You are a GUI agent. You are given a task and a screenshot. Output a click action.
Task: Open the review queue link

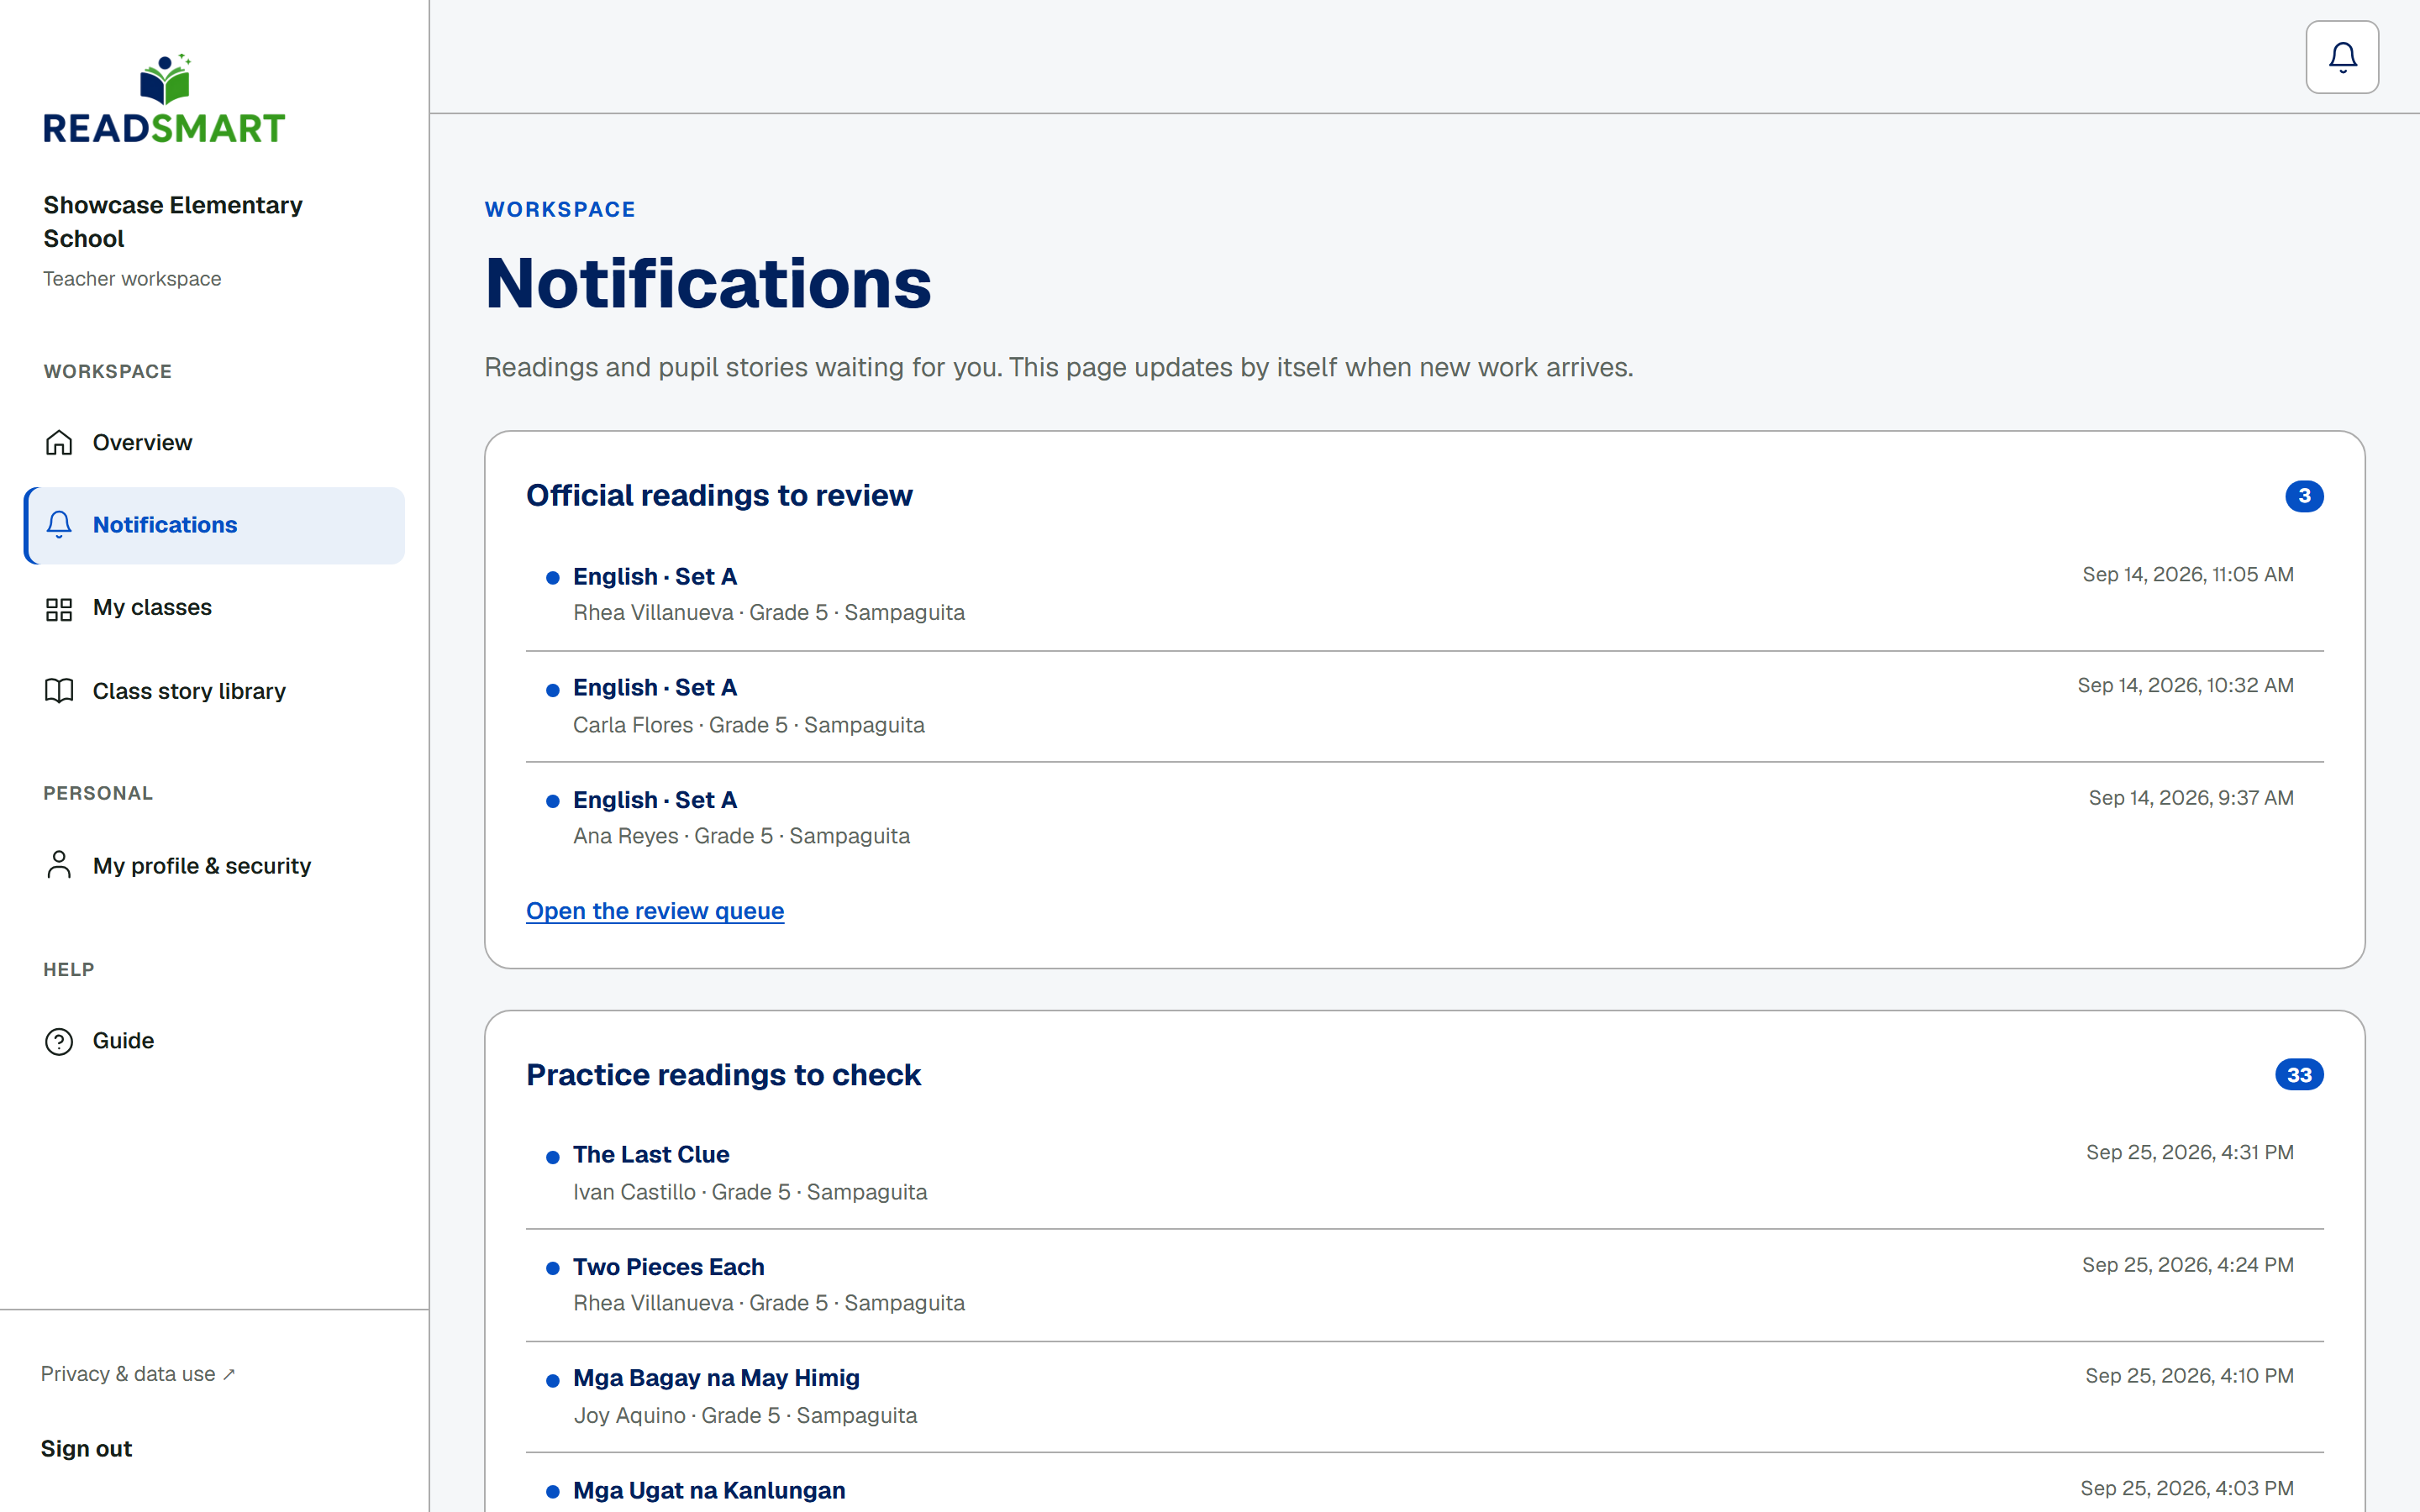pyautogui.click(x=655, y=911)
